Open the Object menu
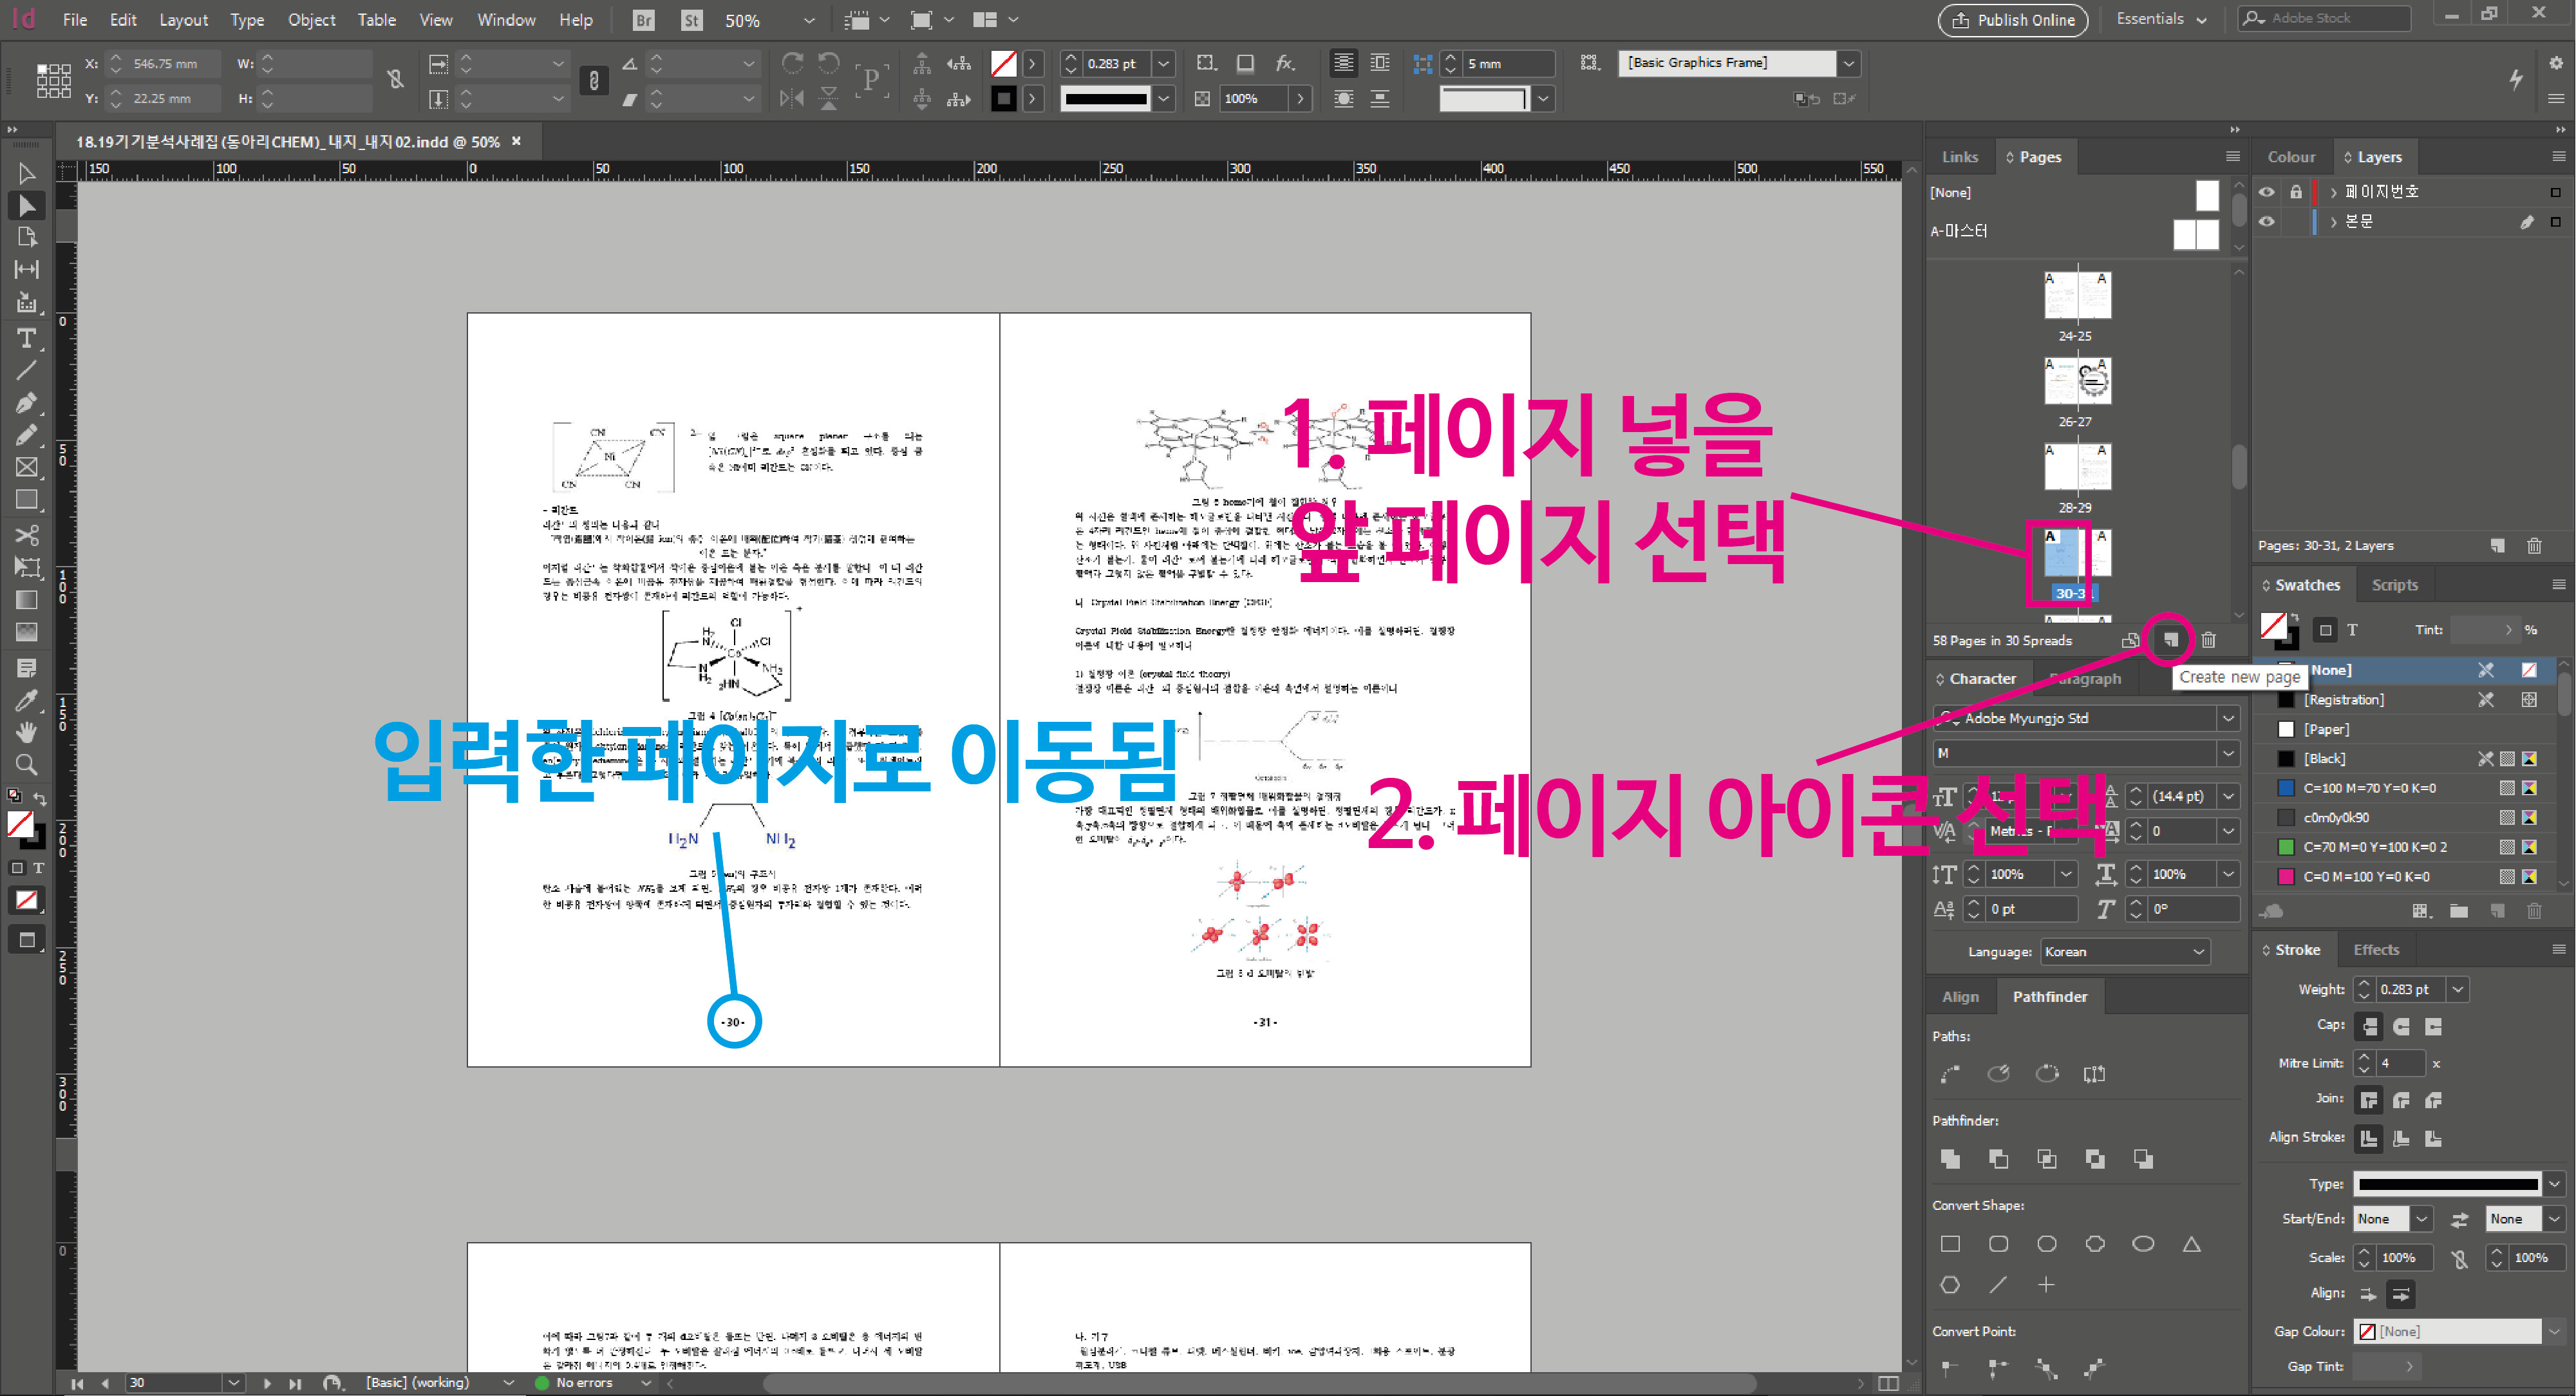This screenshot has height=1396, width=2576. [311, 19]
